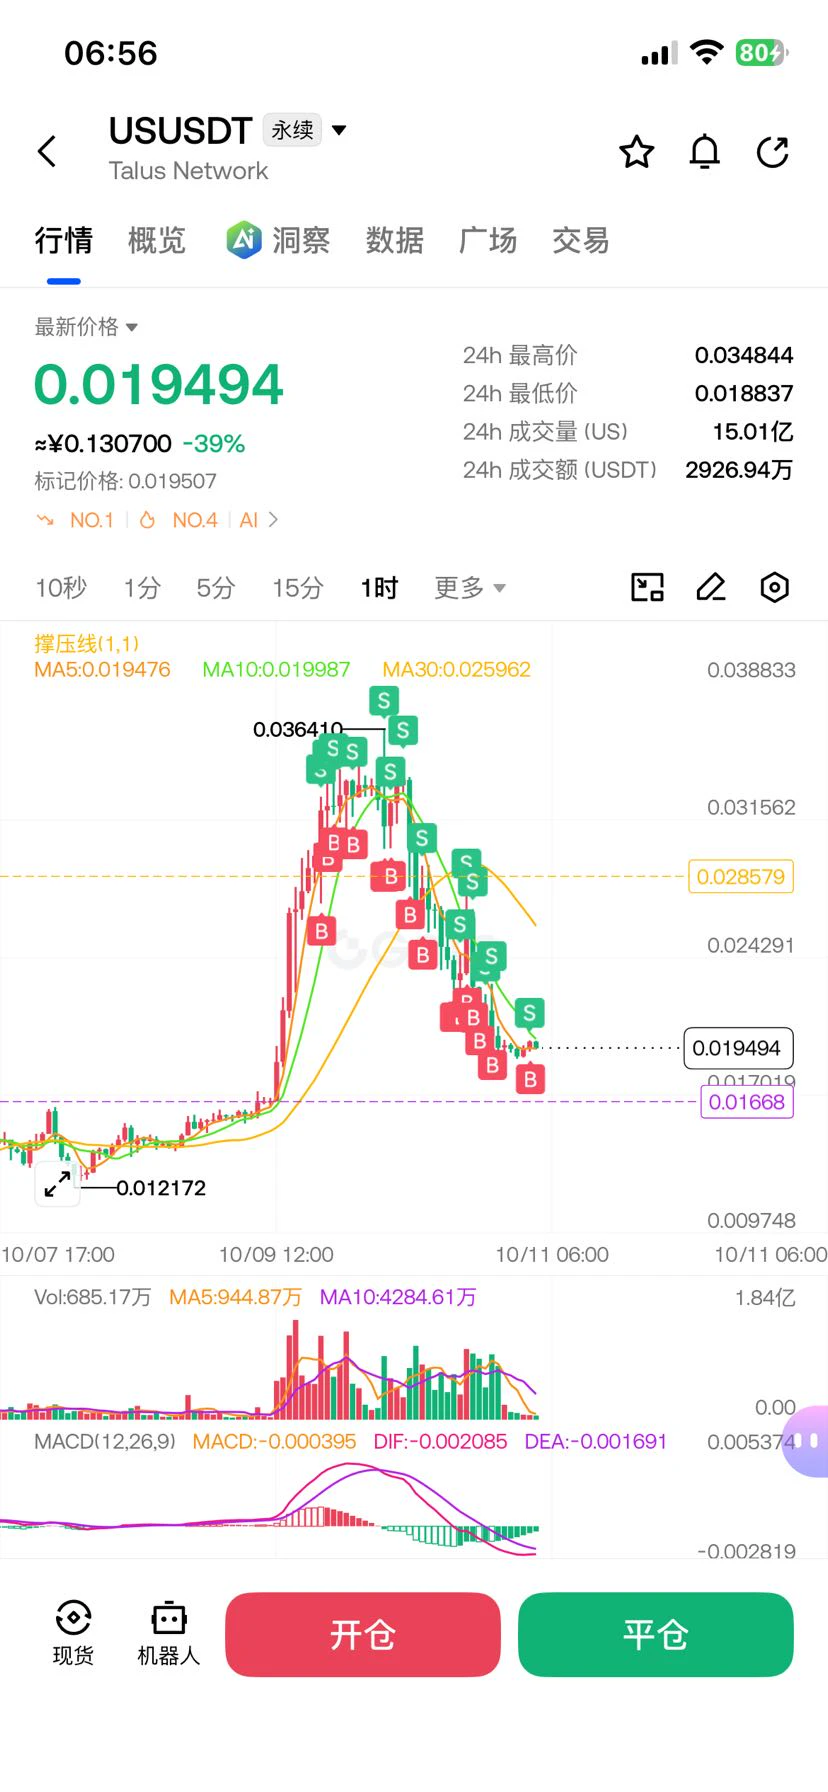828x1792 pixels.
Task: Tap 平仓 close position button
Action: [656, 1635]
